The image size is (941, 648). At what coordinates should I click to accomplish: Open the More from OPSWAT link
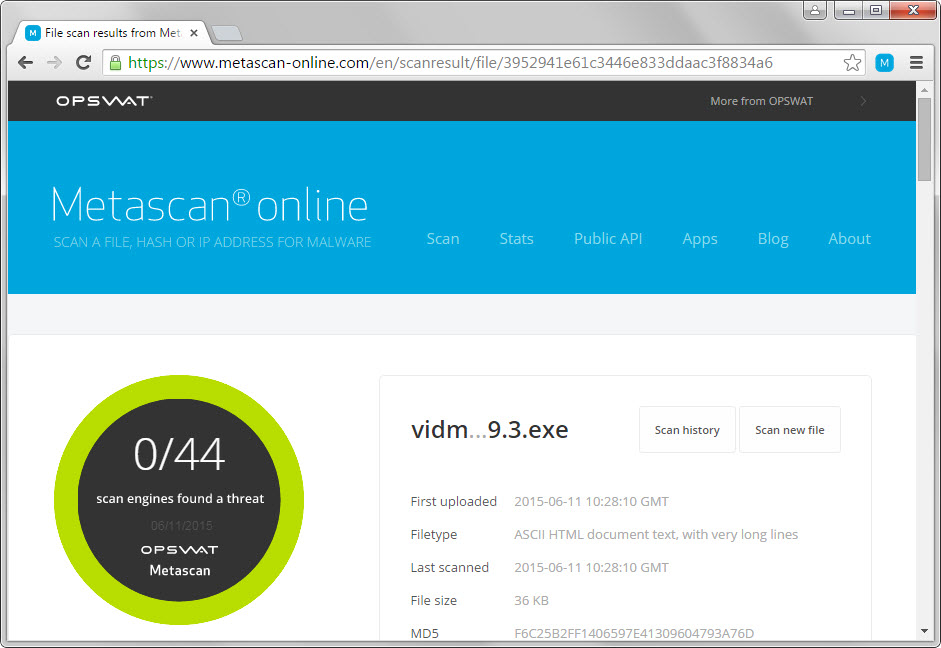coord(762,101)
